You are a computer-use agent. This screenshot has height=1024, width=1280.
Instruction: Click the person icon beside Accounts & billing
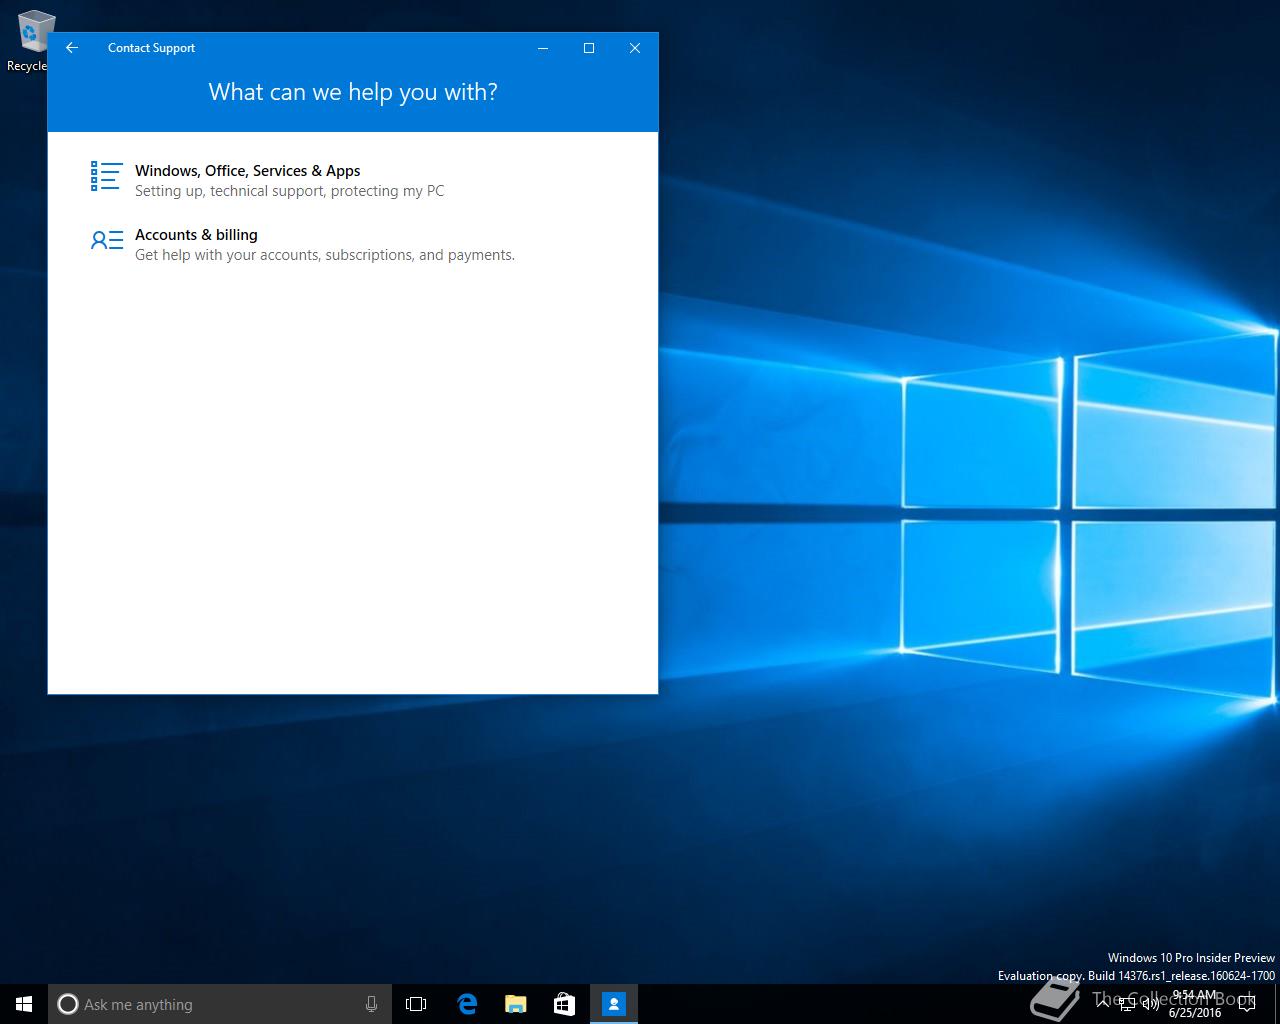click(x=107, y=240)
